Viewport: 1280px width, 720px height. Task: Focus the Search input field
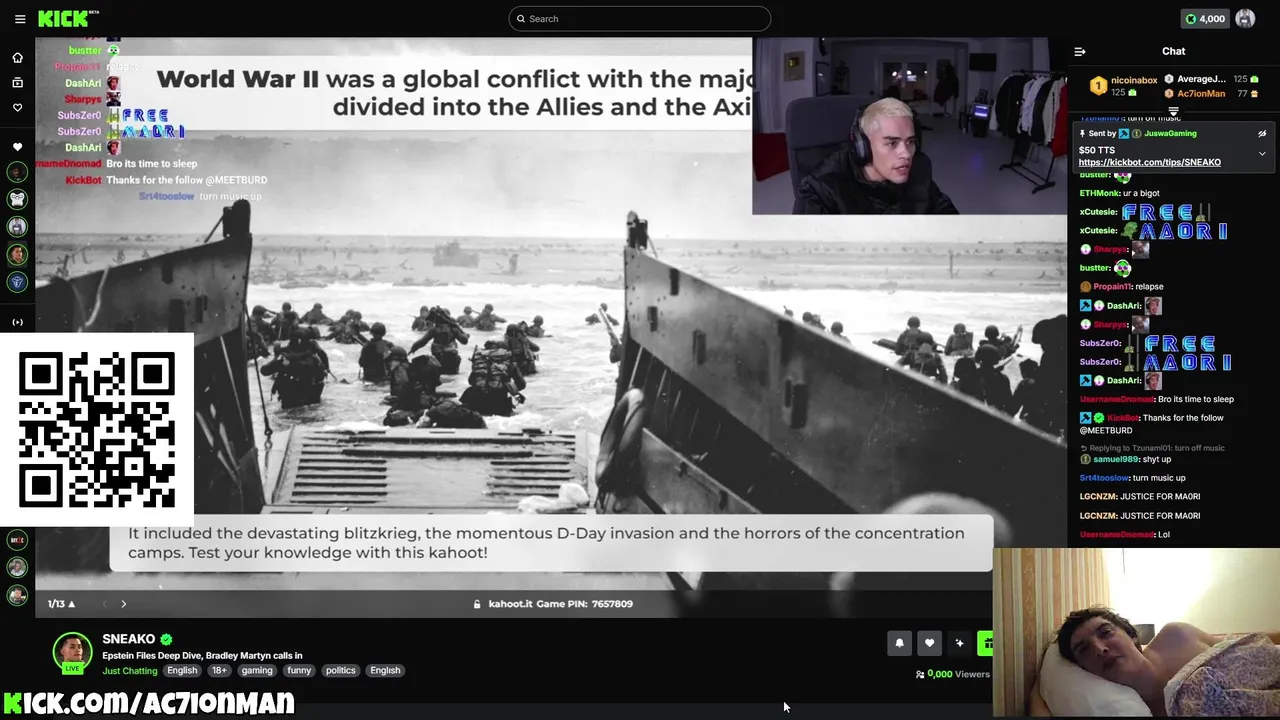tap(640, 19)
